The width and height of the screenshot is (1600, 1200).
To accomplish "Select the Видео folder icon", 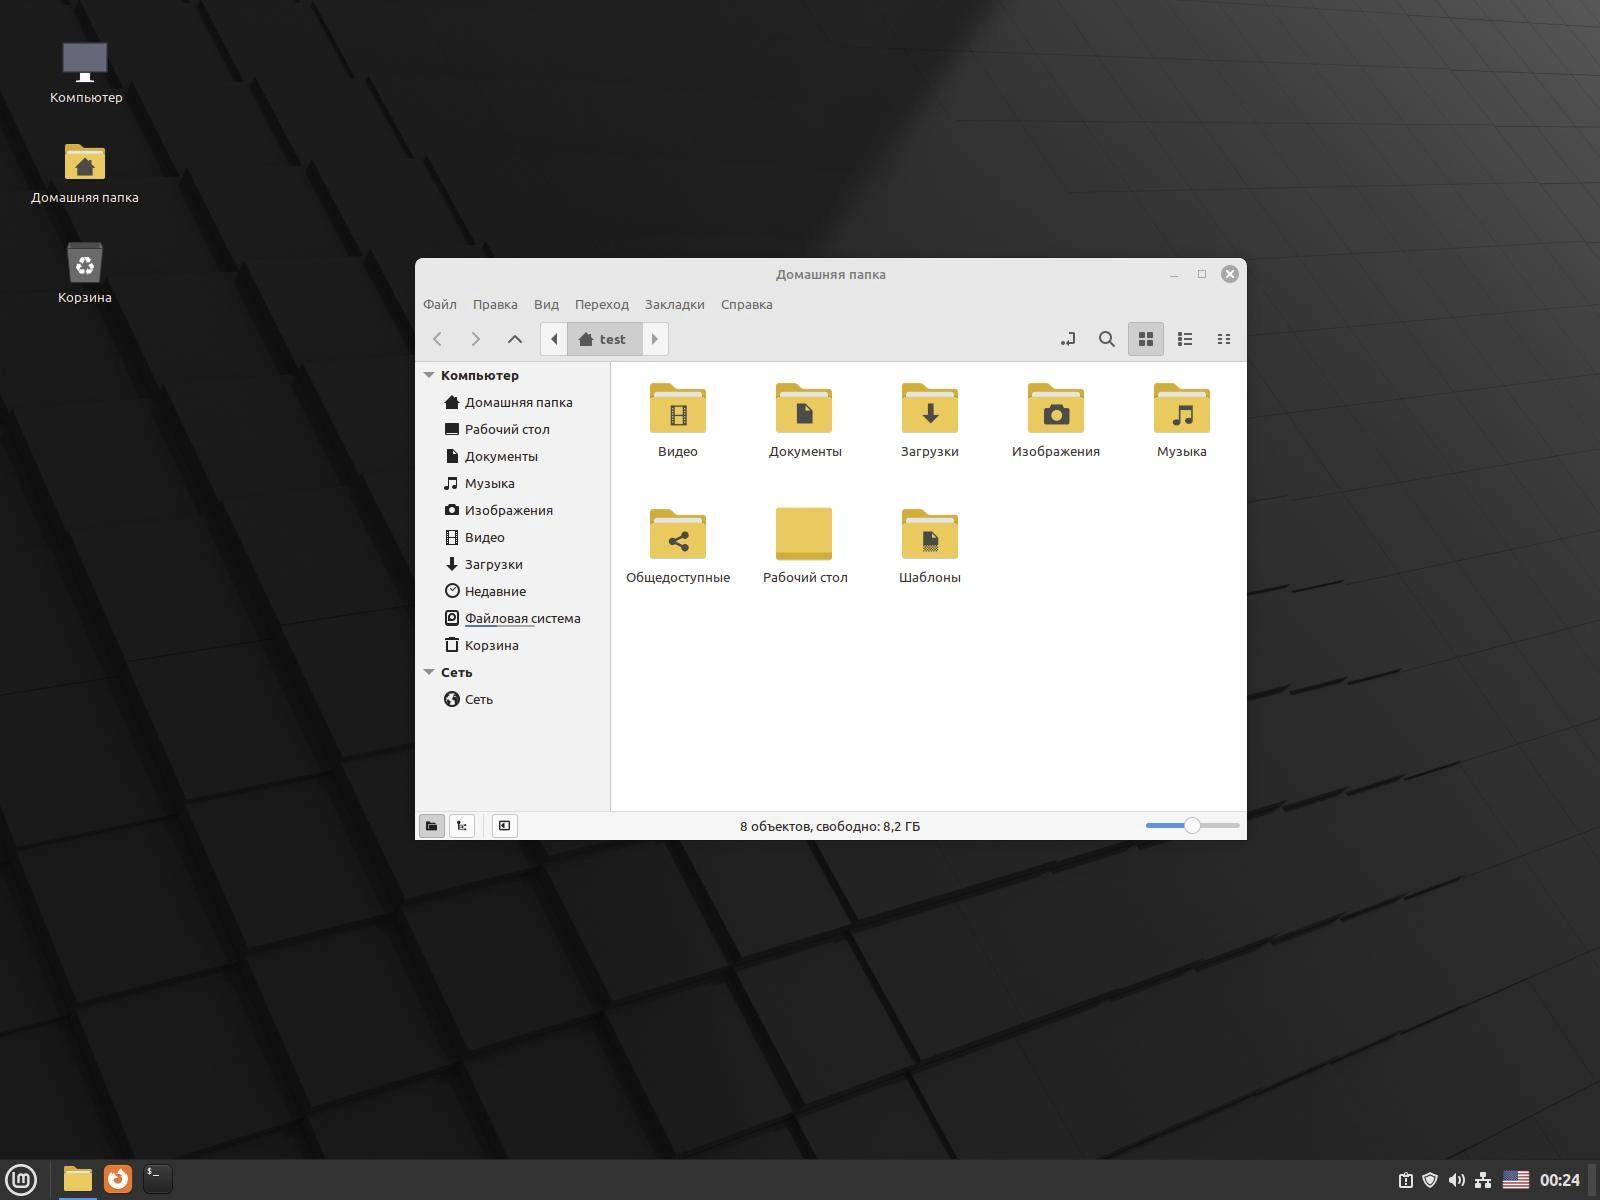I will coord(678,408).
